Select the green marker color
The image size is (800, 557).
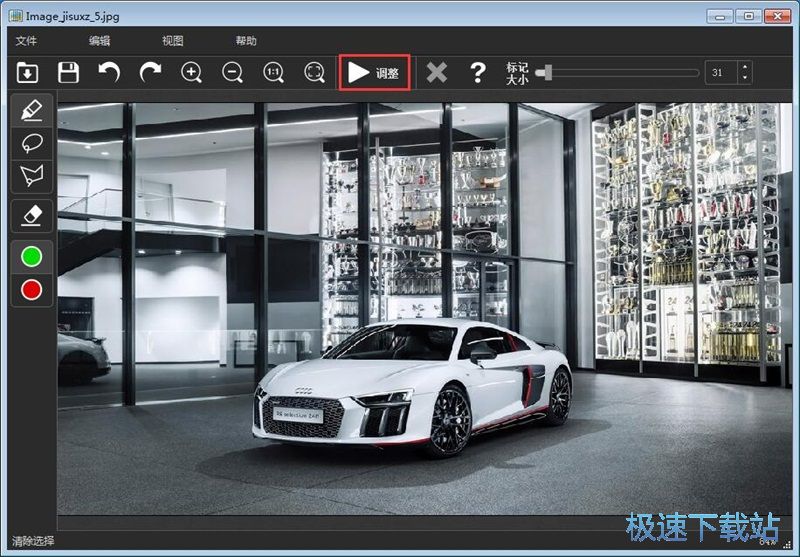pos(32,256)
